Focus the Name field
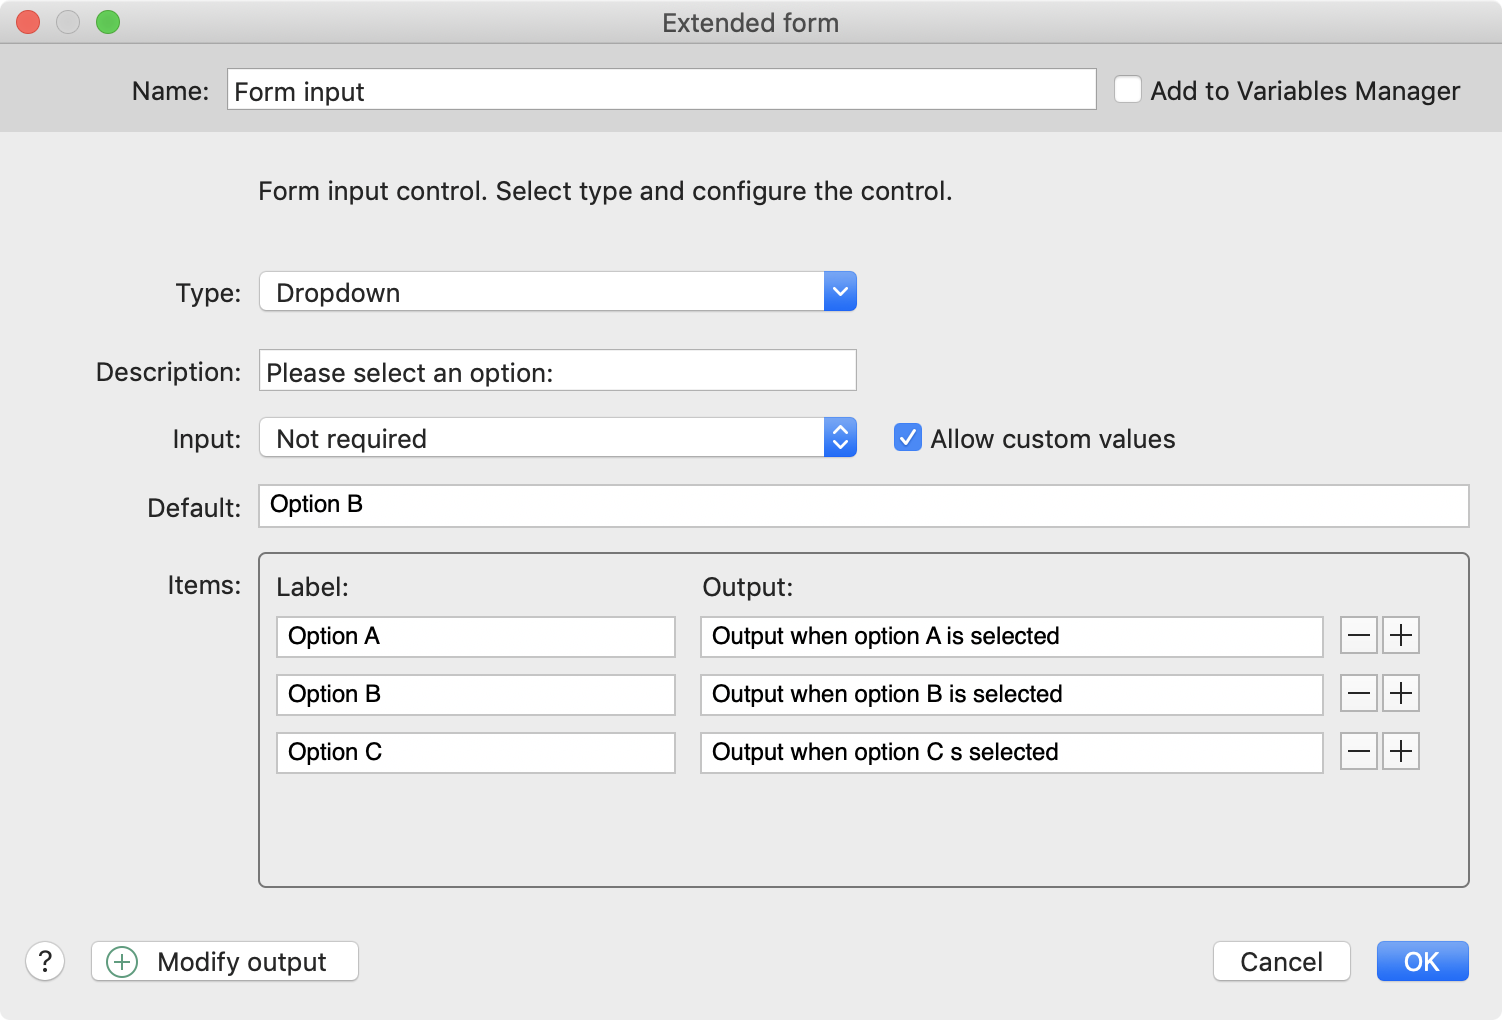The image size is (1502, 1020). (662, 90)
